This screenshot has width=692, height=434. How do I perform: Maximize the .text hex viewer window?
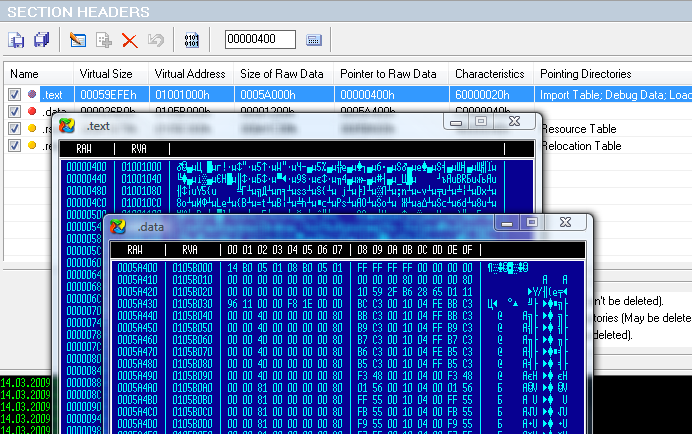pos(481,121)
